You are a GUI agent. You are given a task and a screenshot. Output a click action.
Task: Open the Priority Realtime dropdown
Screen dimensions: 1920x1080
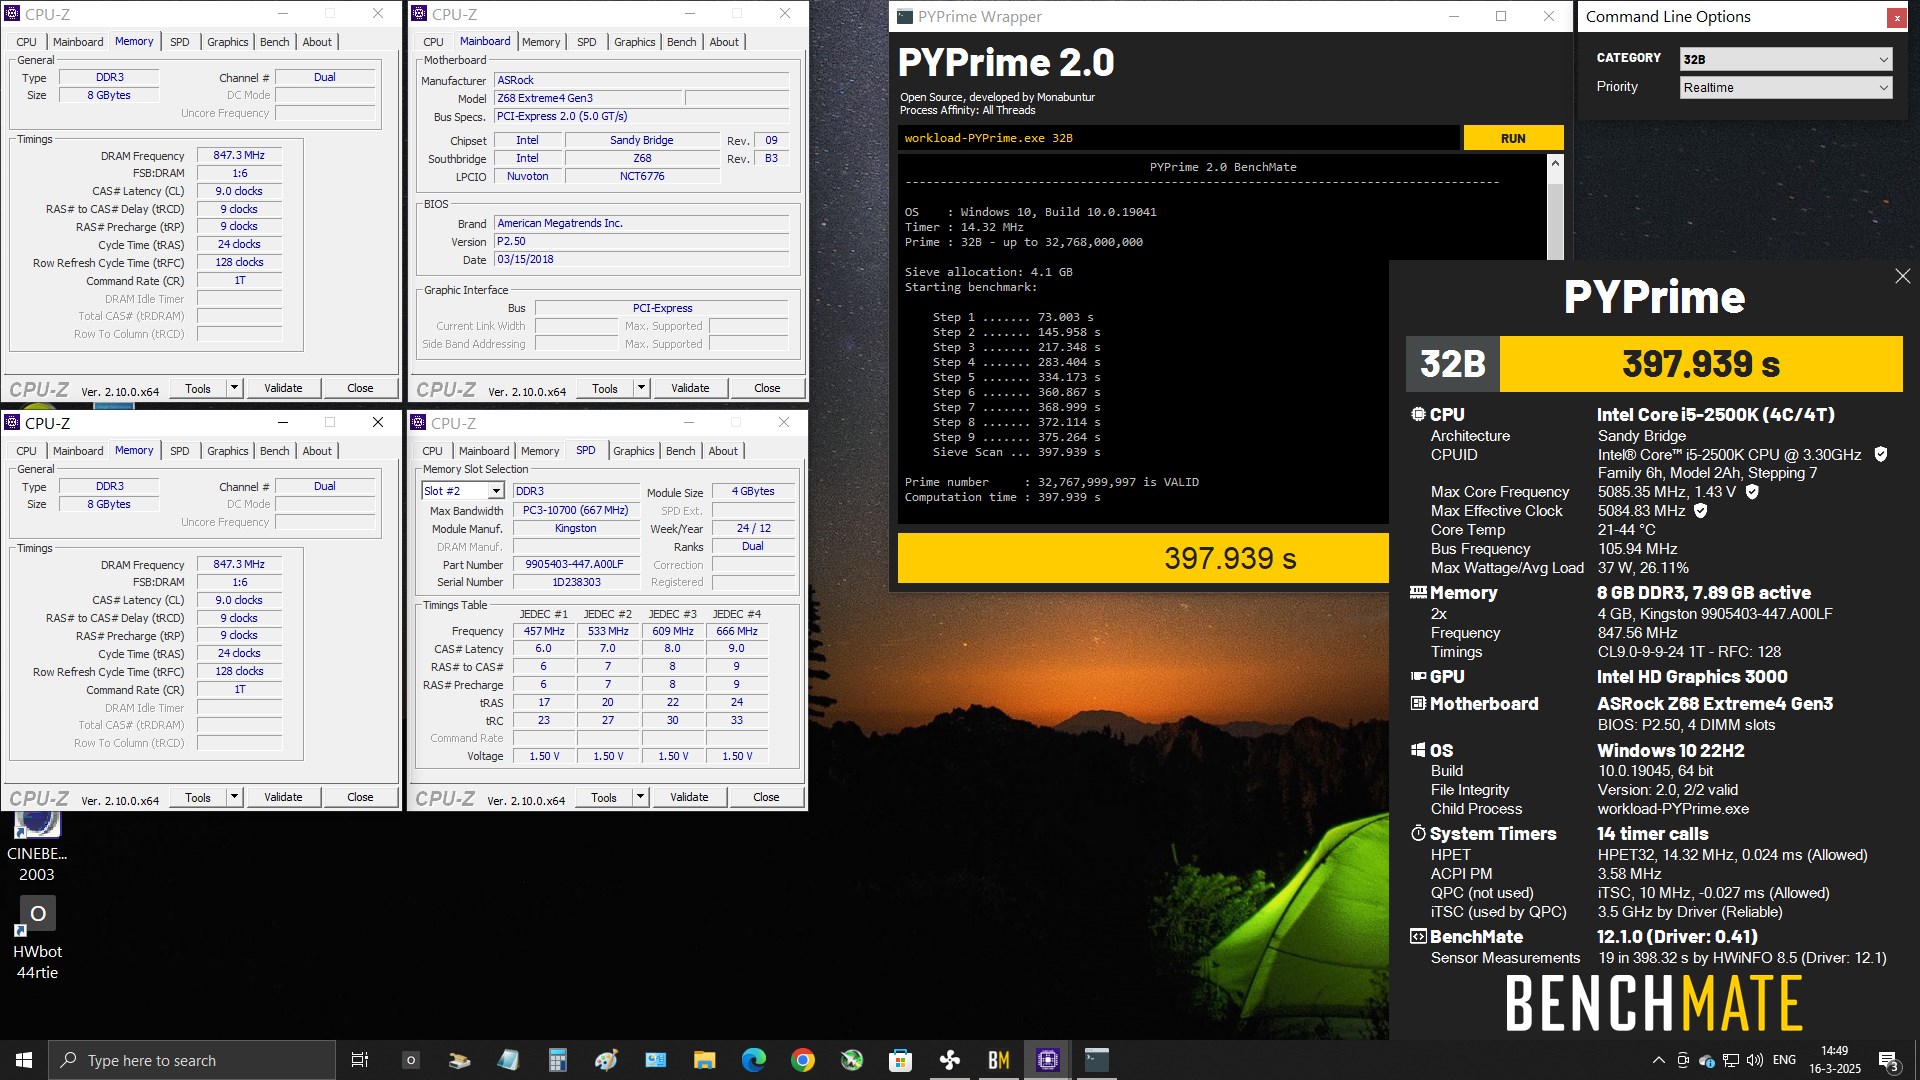[1785, 87]
